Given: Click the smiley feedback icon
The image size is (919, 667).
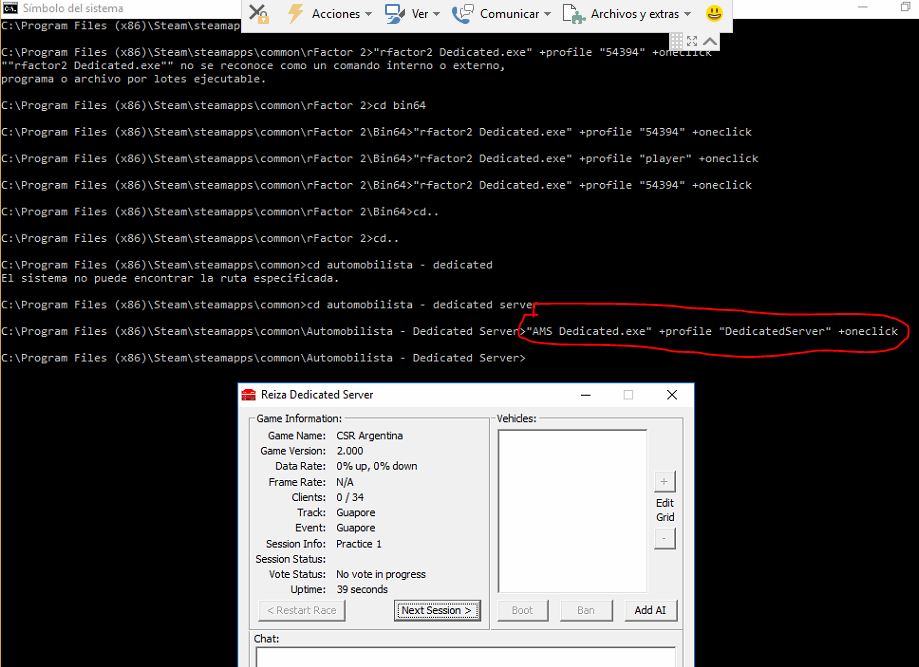Looking at the screenshot, I should click(714, 13).
